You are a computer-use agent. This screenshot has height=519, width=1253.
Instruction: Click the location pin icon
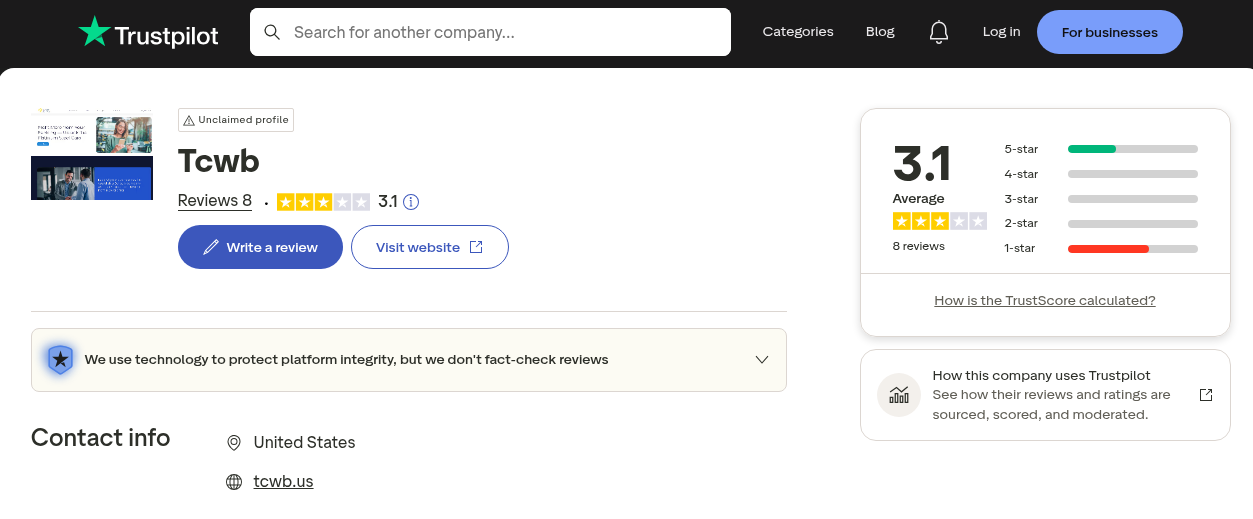coord(234,443)
